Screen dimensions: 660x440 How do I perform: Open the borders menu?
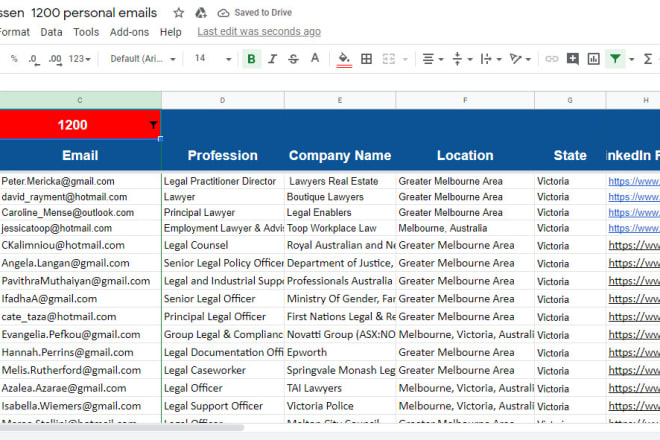click(367, 59)
